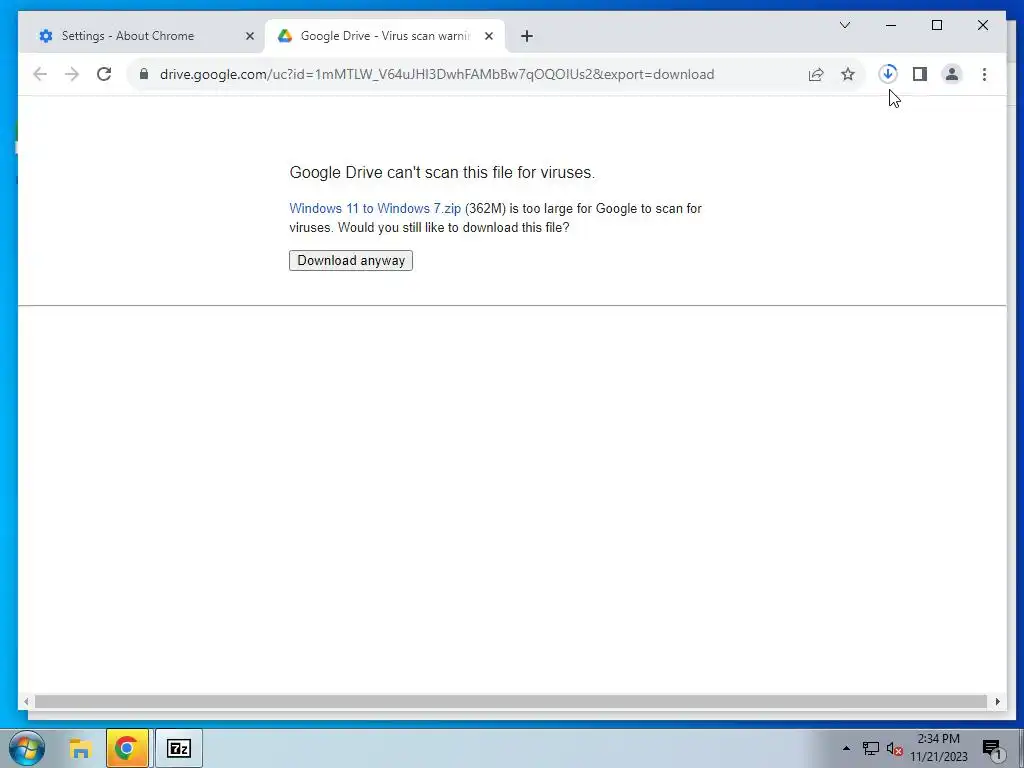This screenshot has width=1024, height=768.
Task: Close the Settings - About Chrome tab
Action: pyautogui.click(x=249, y=36)
